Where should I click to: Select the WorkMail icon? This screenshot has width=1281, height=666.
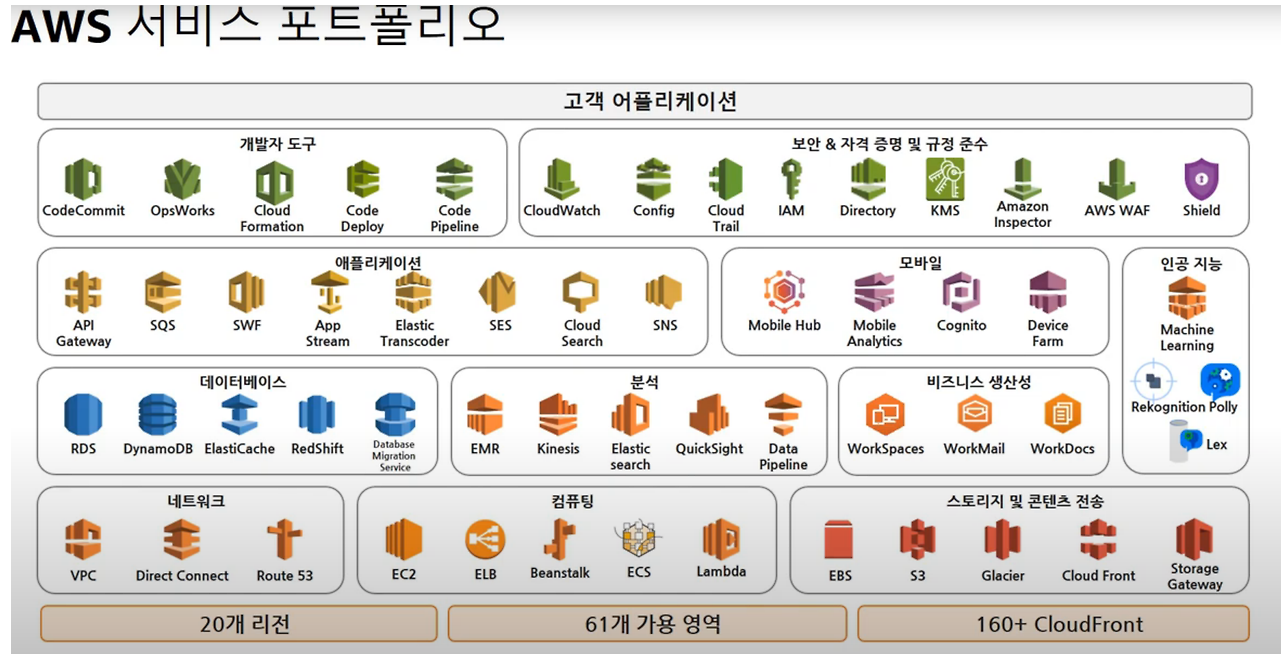coord(974,414)
